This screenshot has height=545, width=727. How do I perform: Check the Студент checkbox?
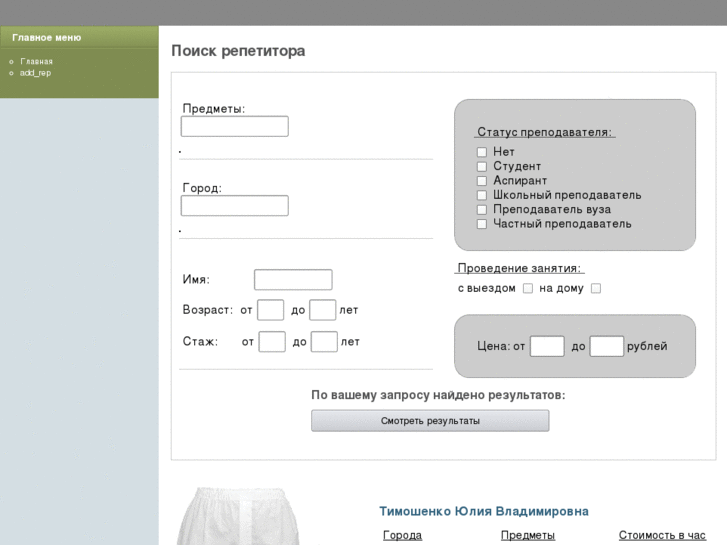click(482, 167)
